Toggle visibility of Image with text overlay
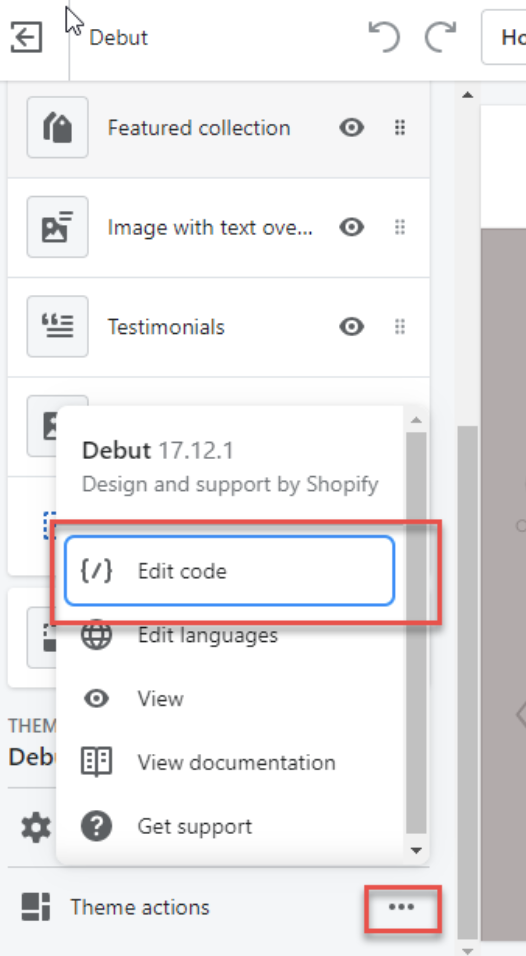Image resolution: width=526 pixels, height=956 pixels. coord(352,227)
